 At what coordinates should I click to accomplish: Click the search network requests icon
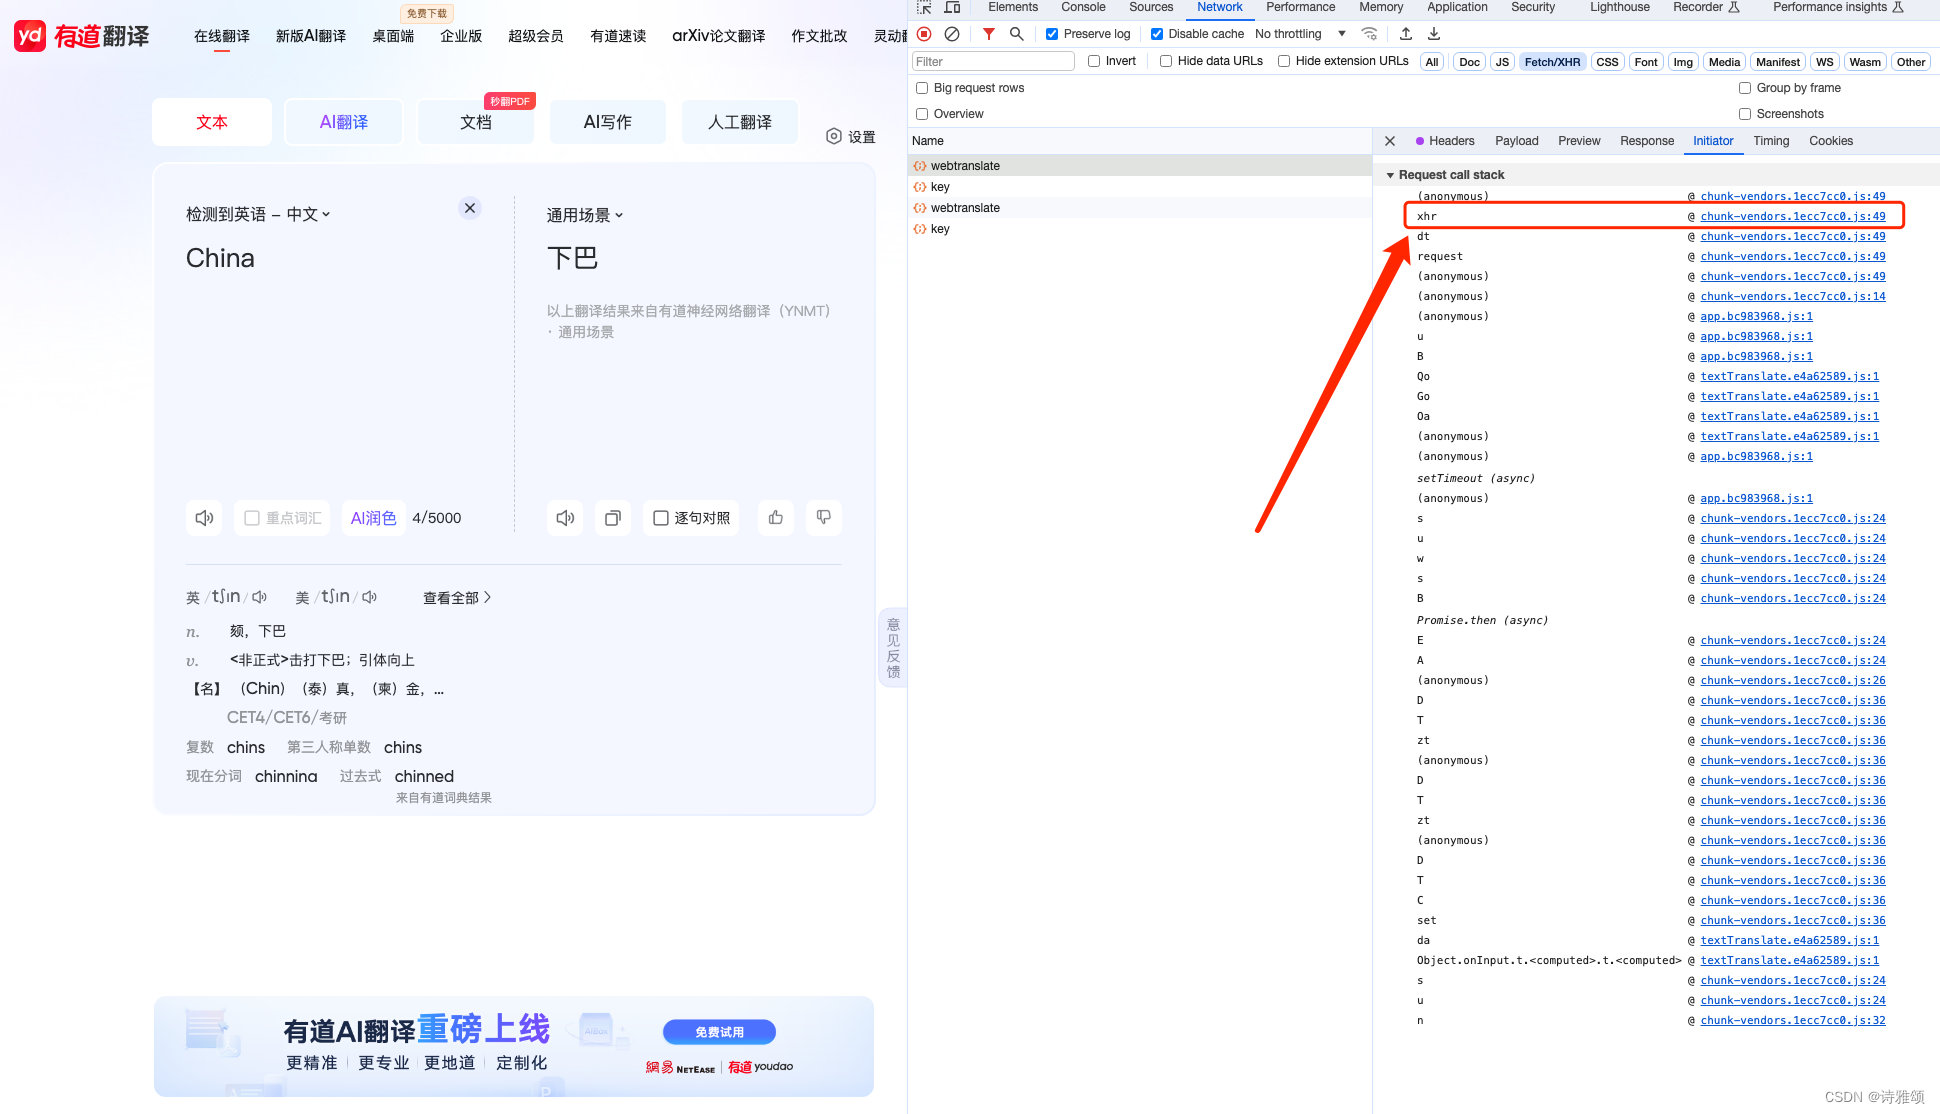coord(1014,36)
